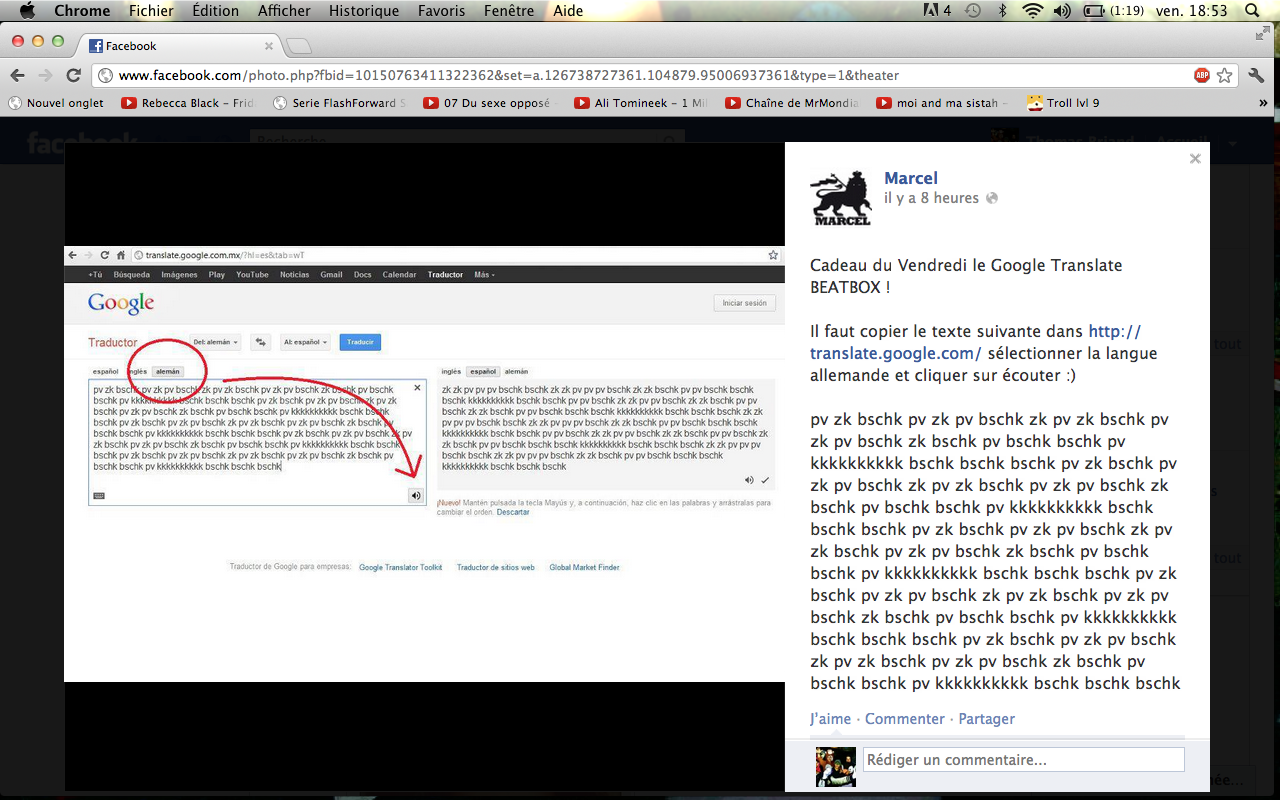Viewport: 1280px width, 800px height.
Task: Click the date and time 'ven. 18:53'
Action: (x=1191, y=11)
